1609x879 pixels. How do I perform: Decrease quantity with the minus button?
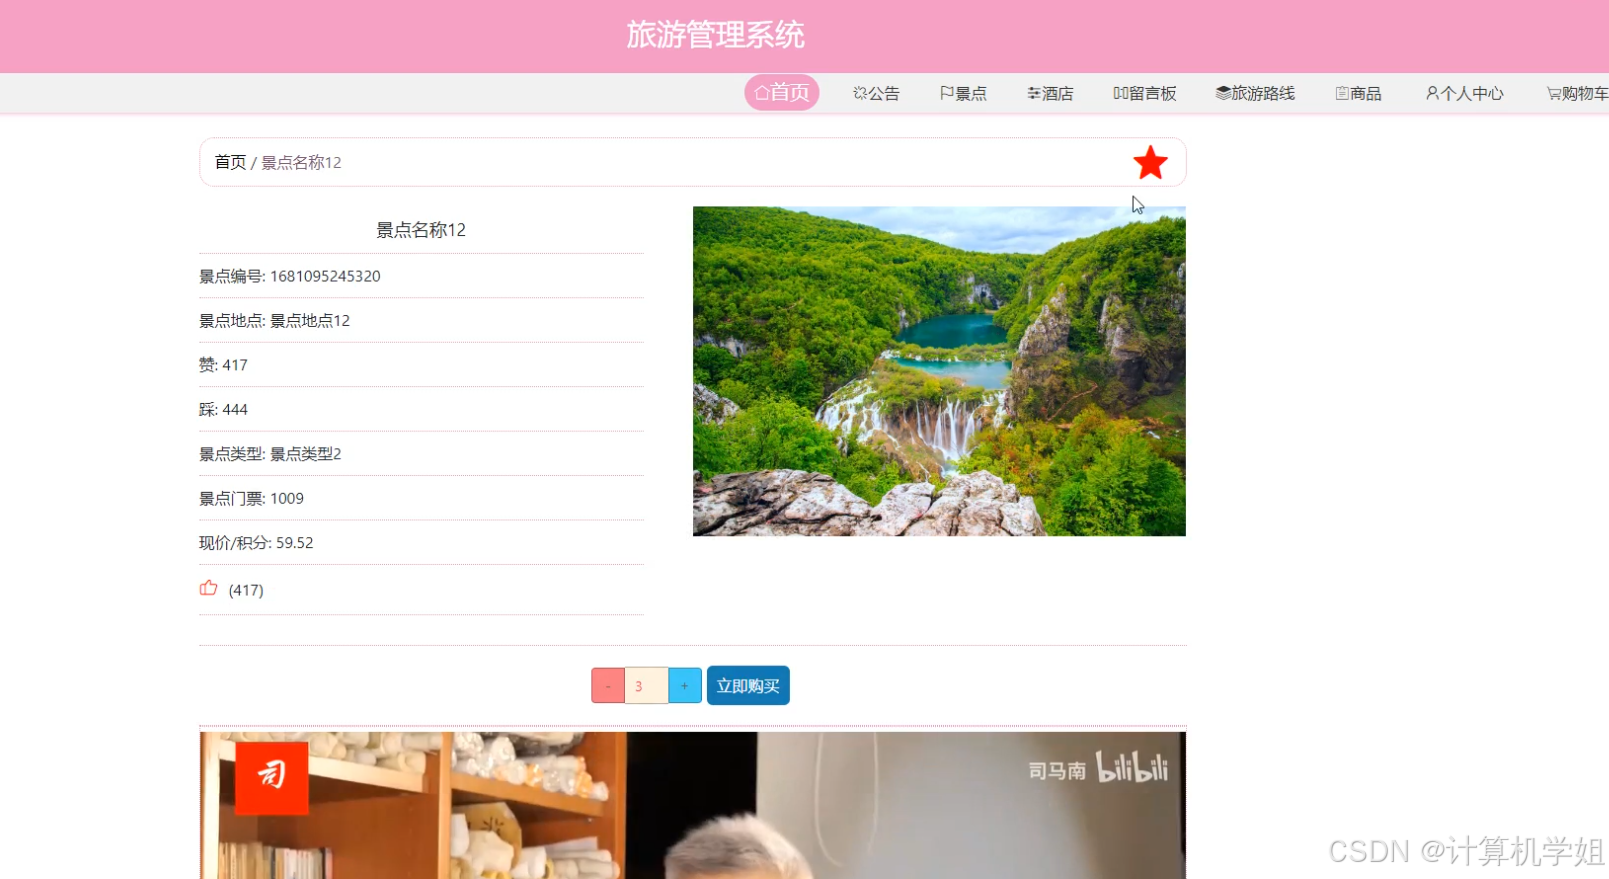608,686
